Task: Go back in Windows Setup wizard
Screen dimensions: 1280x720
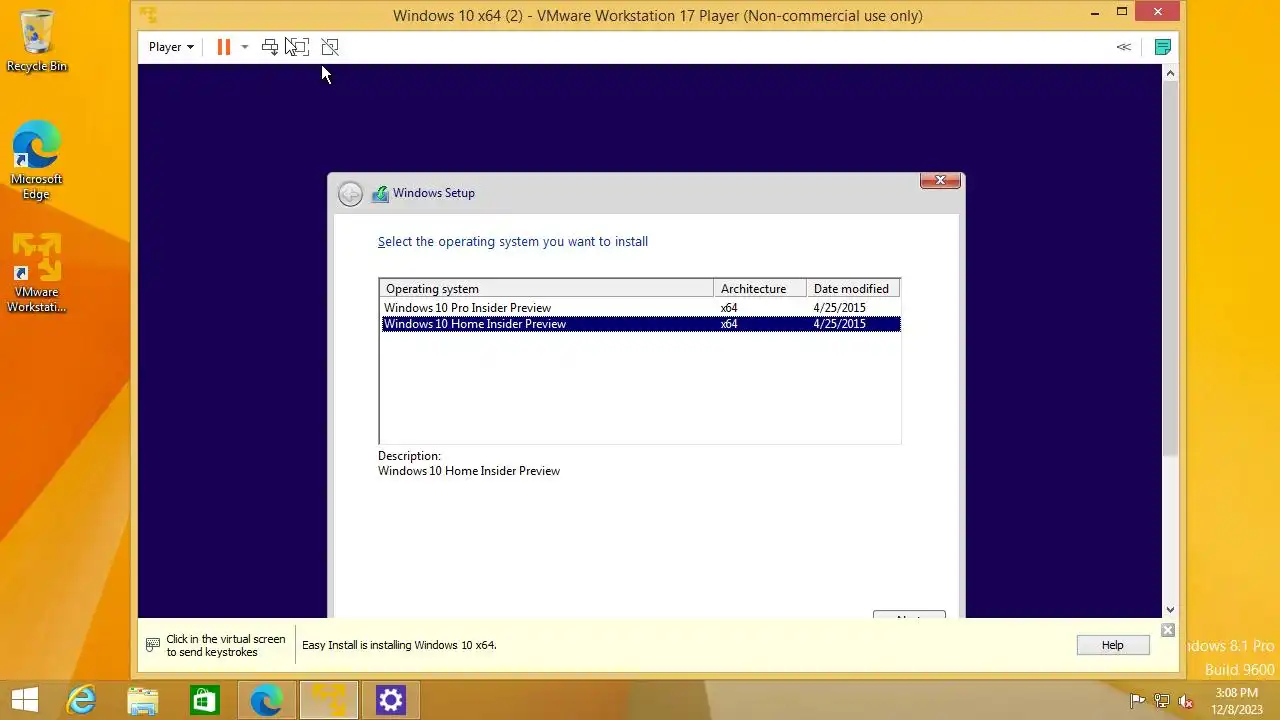Action: tap(350, 194)
